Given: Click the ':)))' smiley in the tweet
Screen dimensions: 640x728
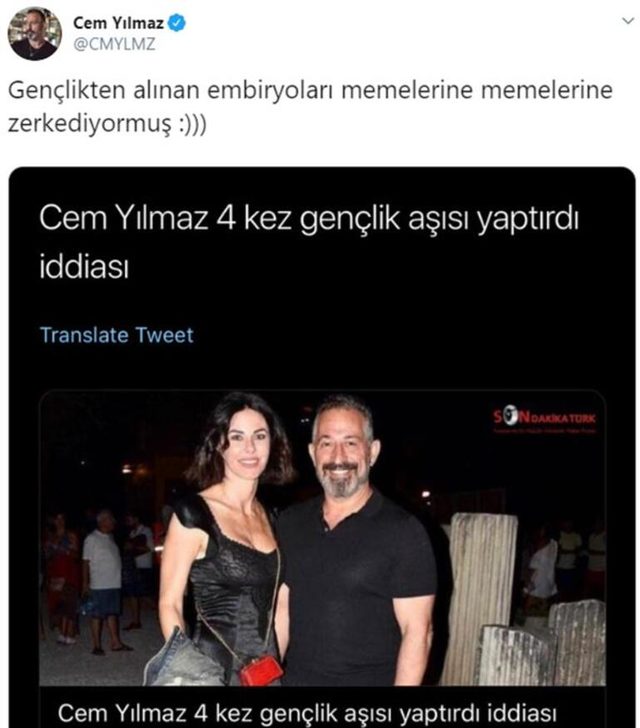Looking at the screenshot, I should point(192,124).
